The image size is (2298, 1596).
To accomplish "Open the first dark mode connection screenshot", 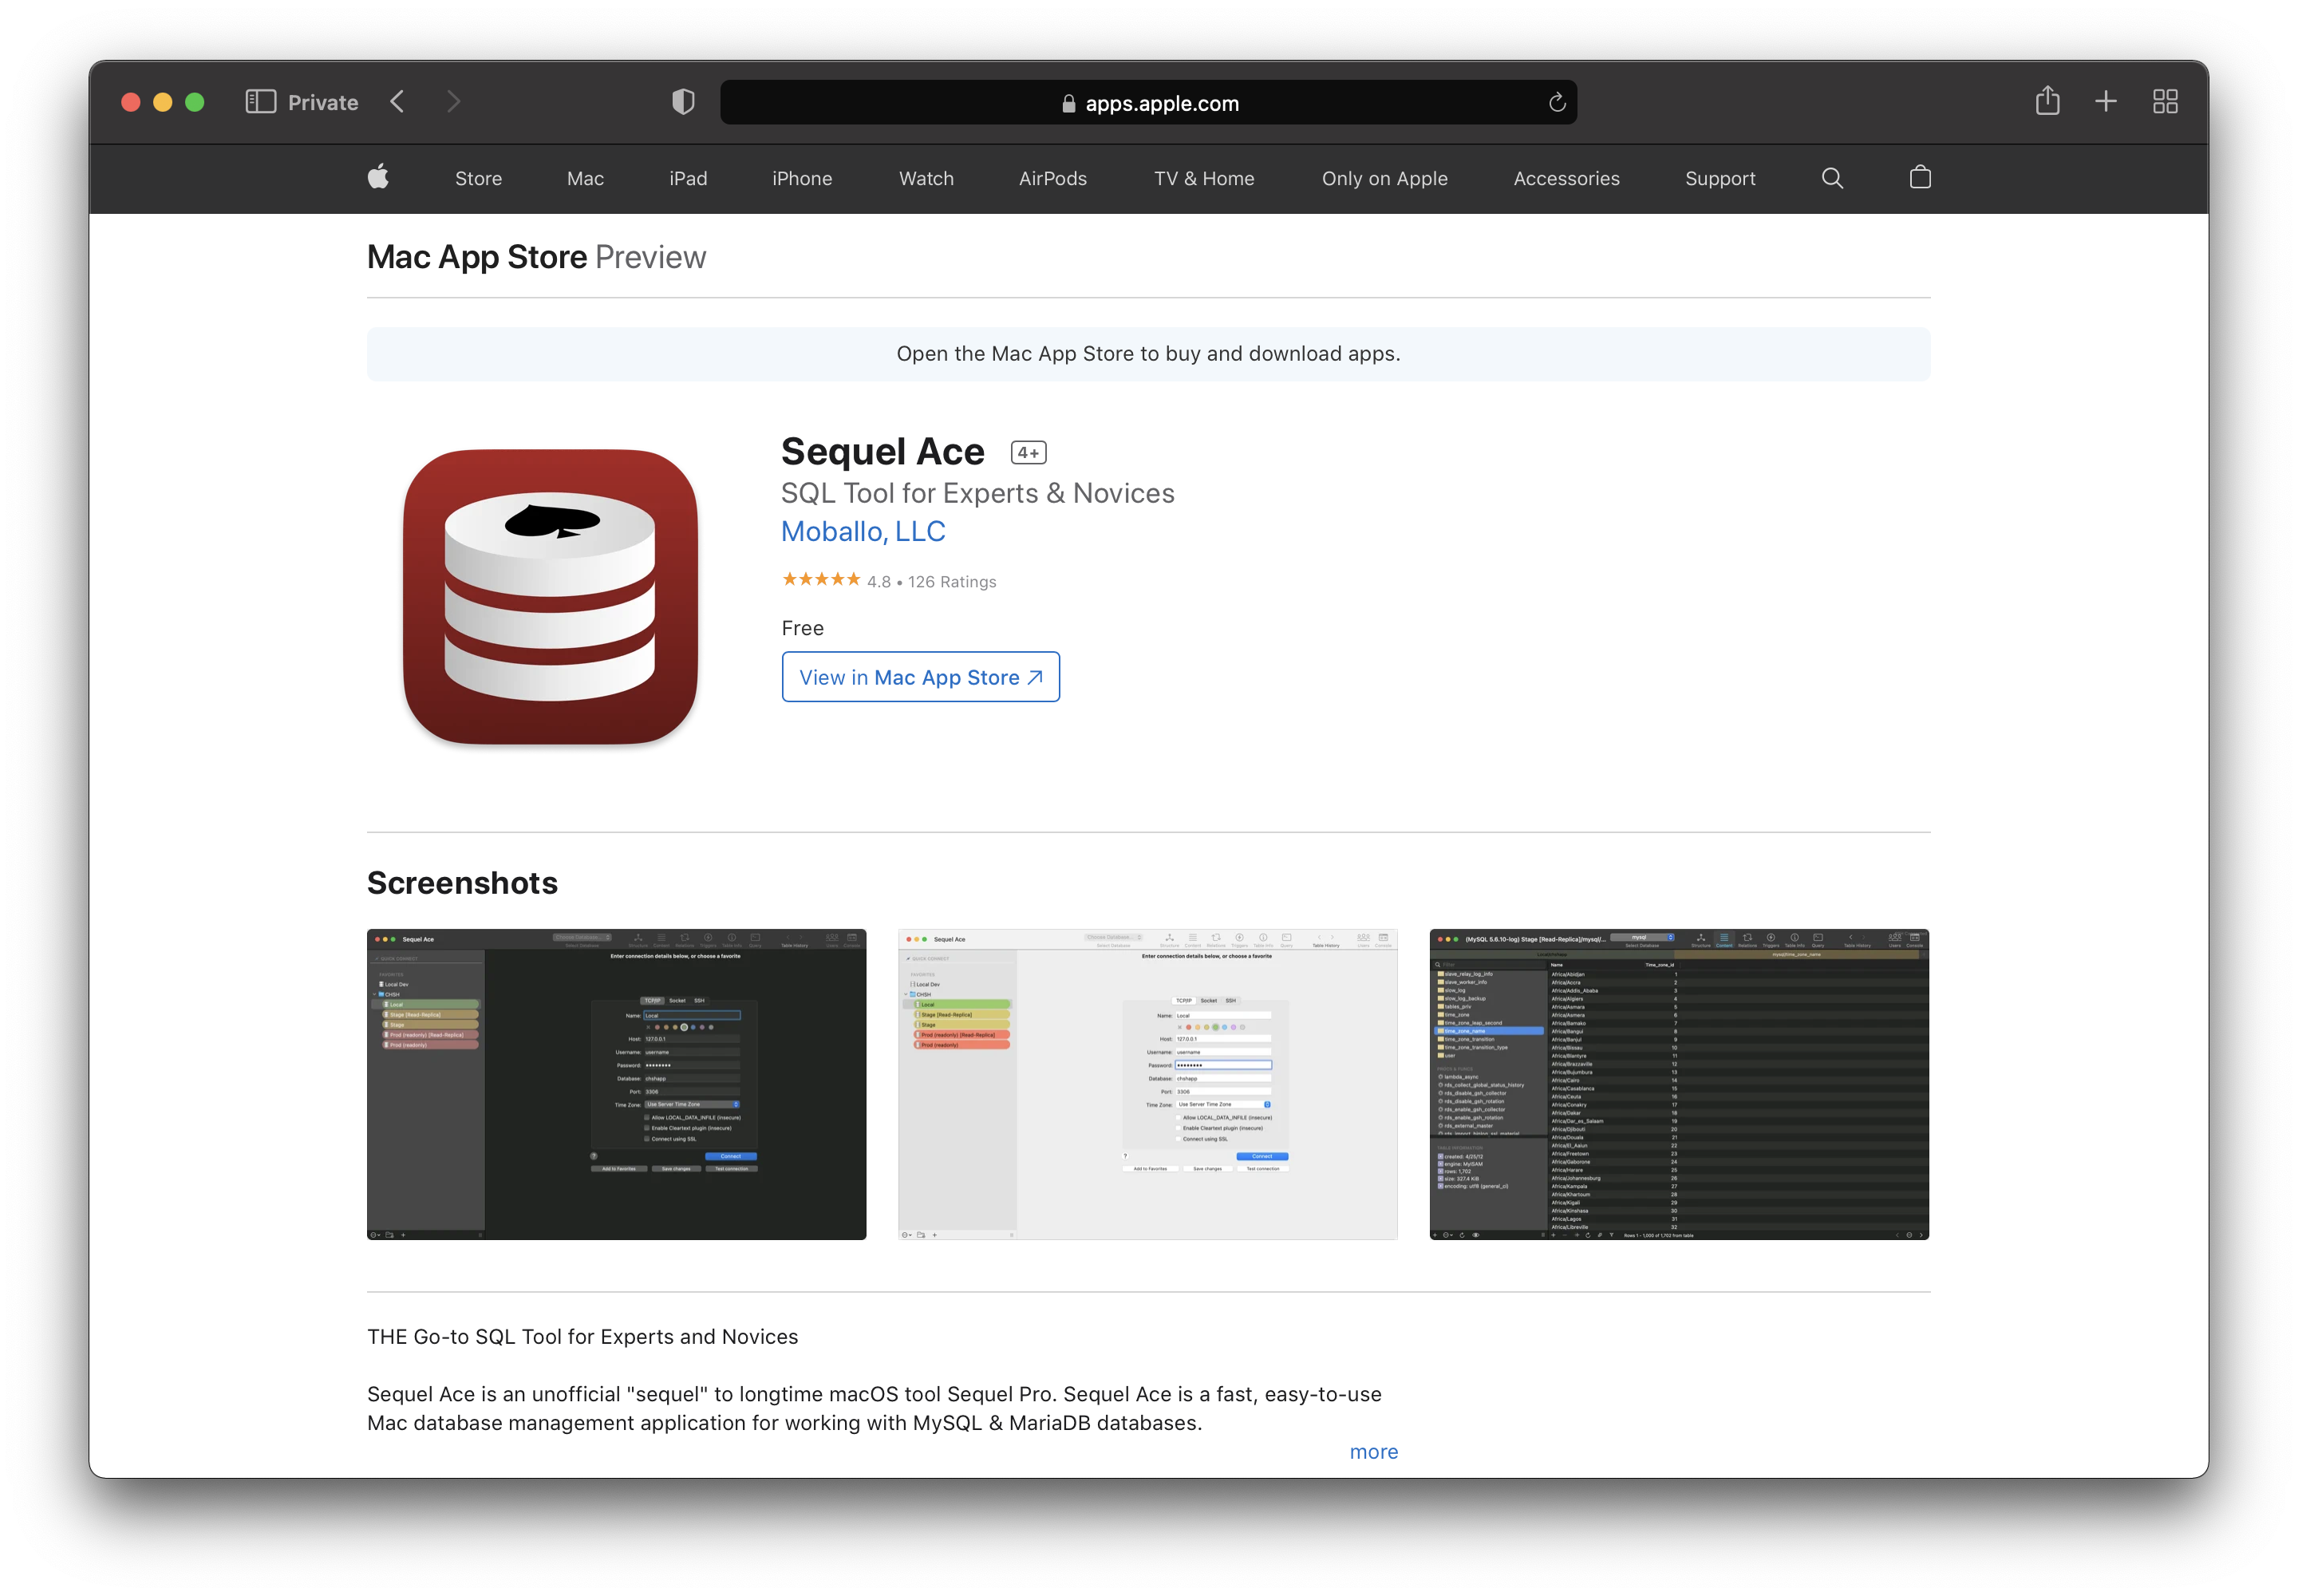I will (x=616, y=1084).
